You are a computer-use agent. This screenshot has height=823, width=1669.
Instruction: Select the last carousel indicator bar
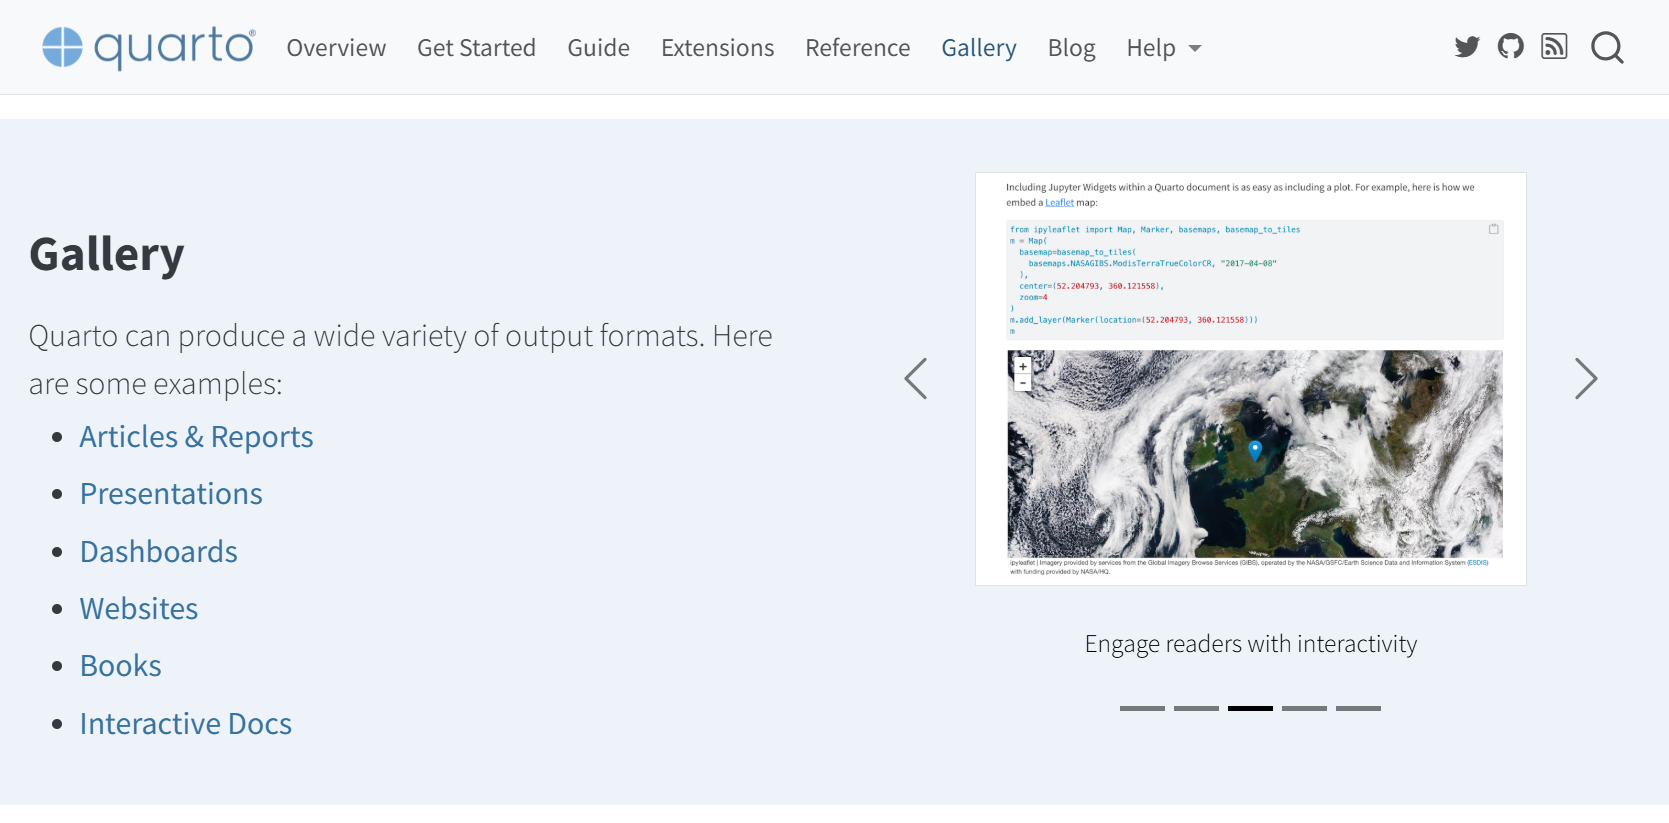[1358, 708]
